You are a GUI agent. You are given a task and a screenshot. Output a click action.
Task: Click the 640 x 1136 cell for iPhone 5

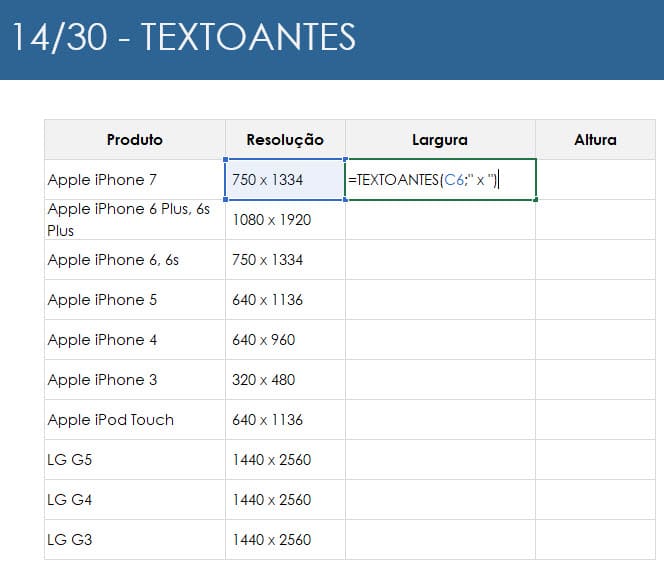click(x=285, y=300)
